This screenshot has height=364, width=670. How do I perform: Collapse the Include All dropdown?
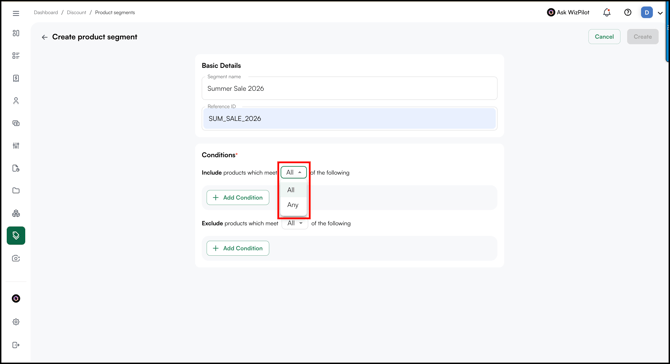point(294,172)
